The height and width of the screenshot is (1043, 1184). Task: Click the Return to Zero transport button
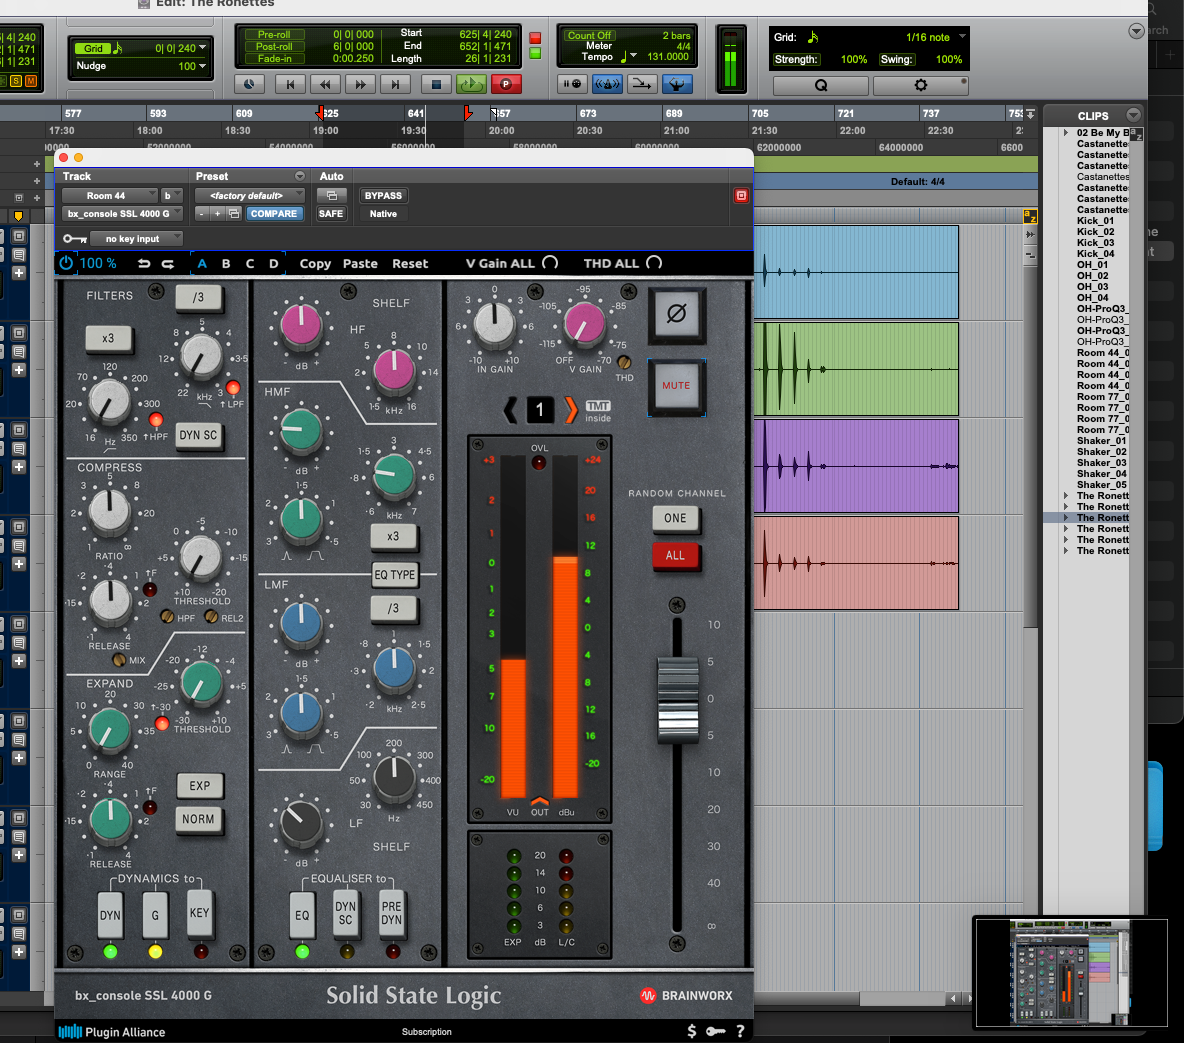(x=290, y=85)
